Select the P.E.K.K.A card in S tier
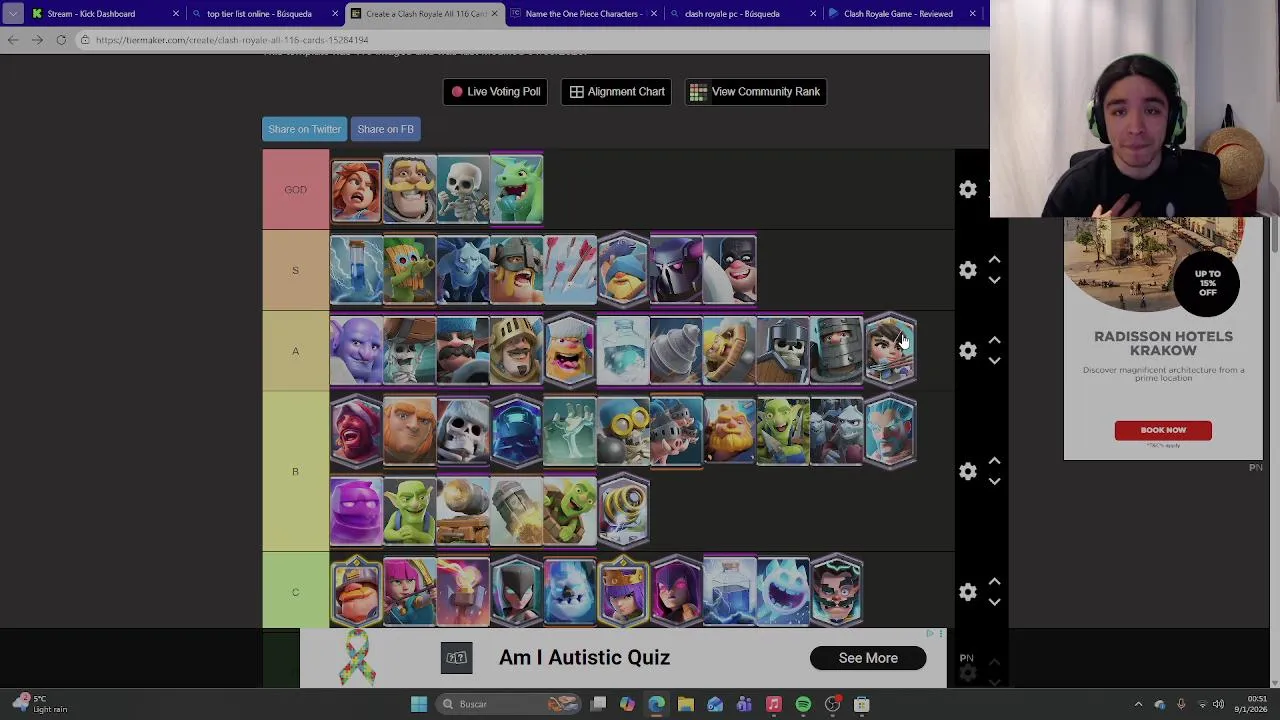This screenshot has height=720, width=1280. click(676, 270)
